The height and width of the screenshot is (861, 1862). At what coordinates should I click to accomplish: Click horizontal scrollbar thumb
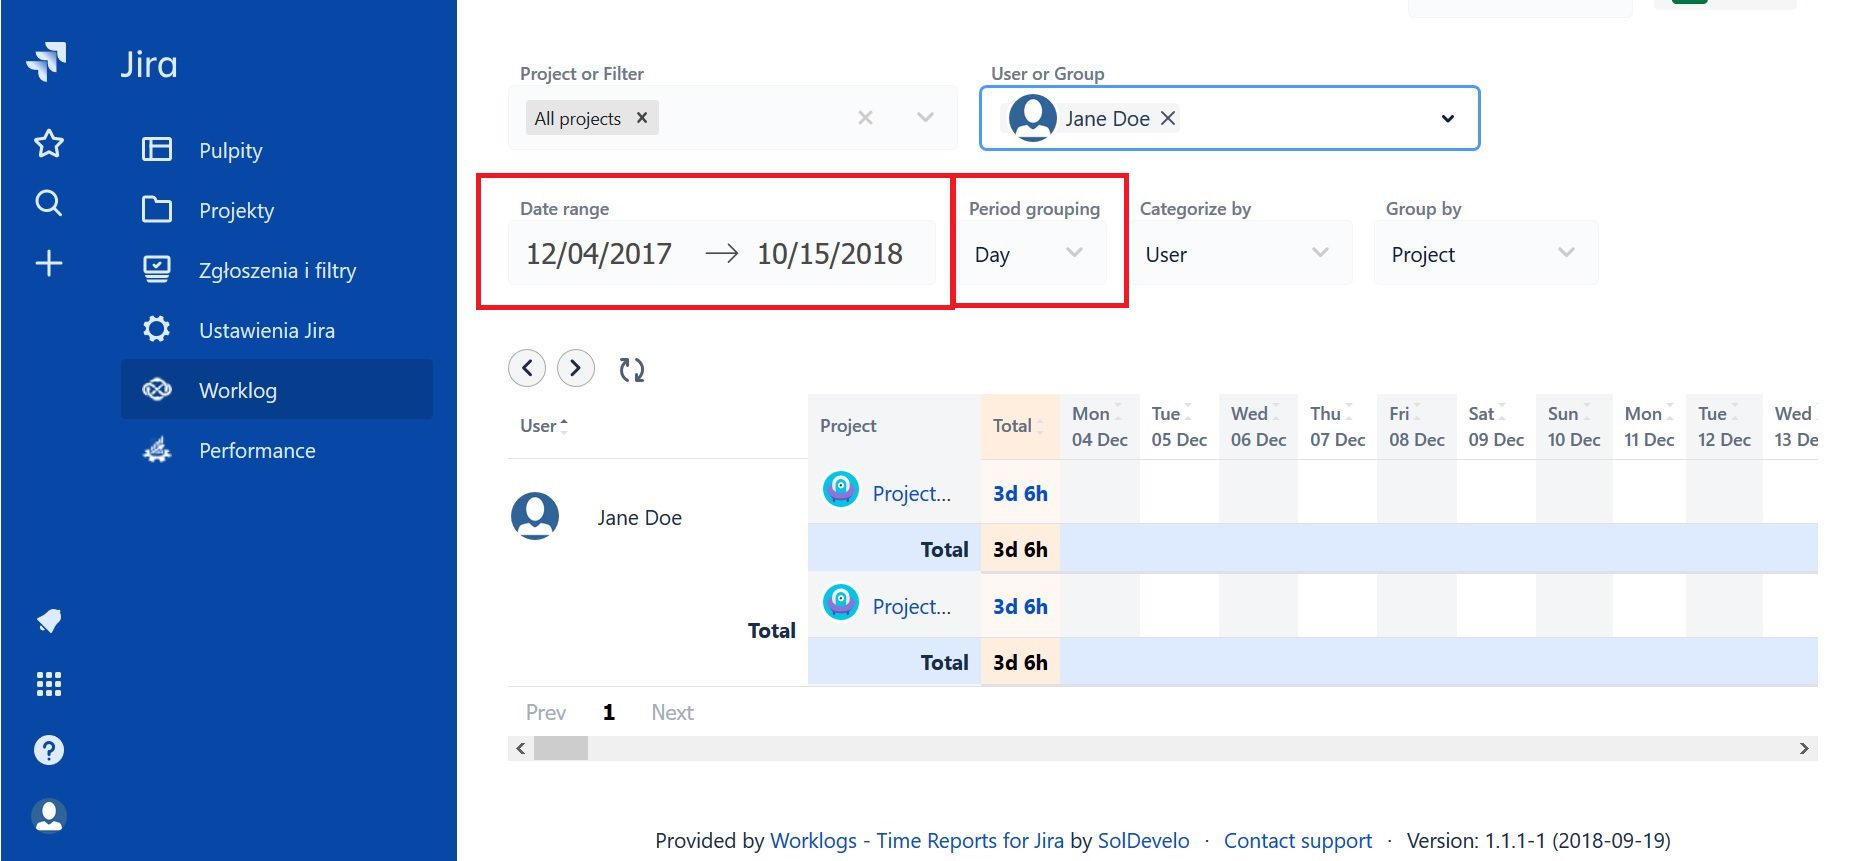pyautogui.click(x=561, y=748)
